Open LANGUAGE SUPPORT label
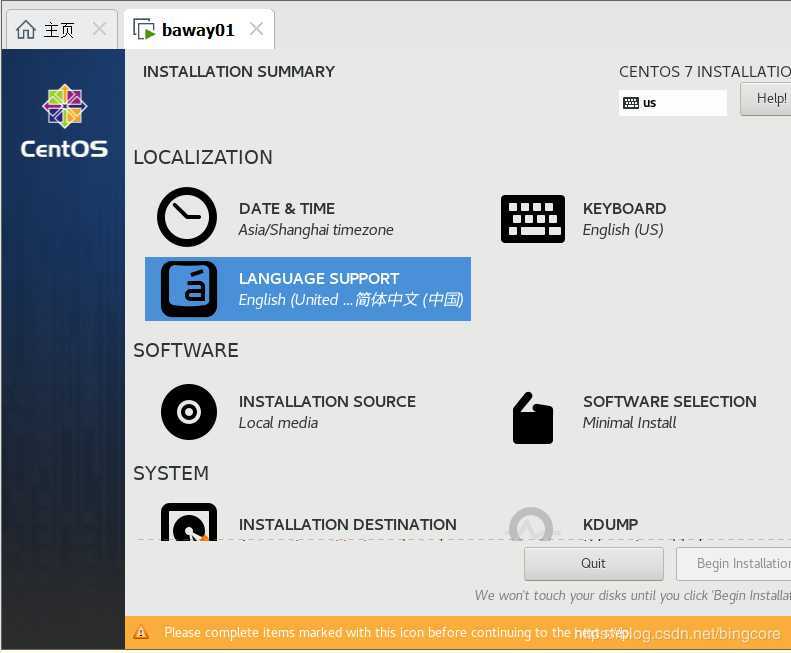This screenshot has height=653, width=791. [x=319, y=279]
